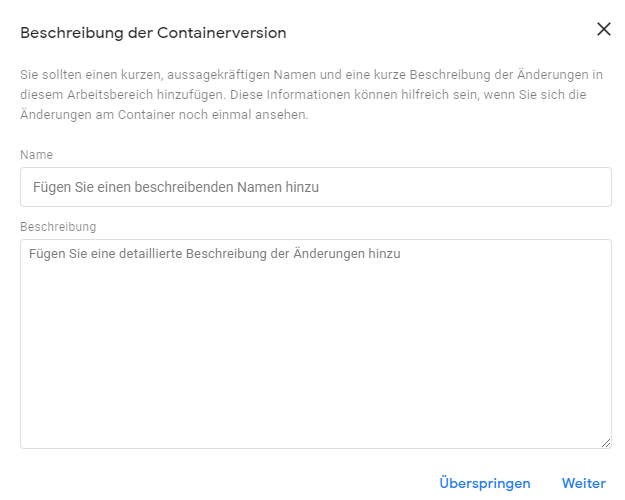The height and width of the screenshot is (500, 625).
Task: Click the help text line starting Sie sollten
Action: click(x=311, y=75)
